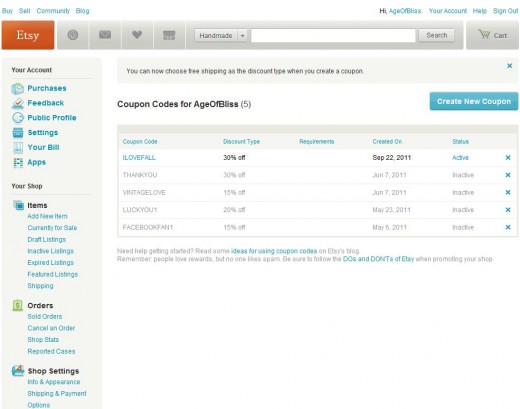Screen dimensions: 520x409
Task: Click the search text field
Action: [333, 35]
